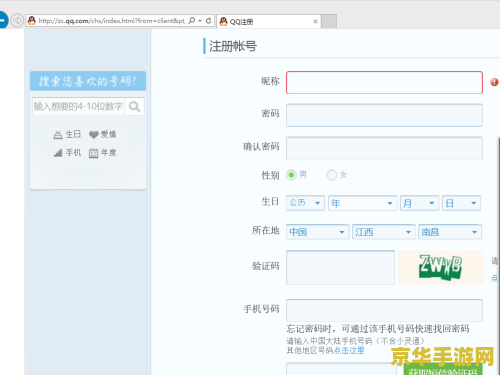Choose the 手机 number category
The width and height of the screenshot is (500, 375).
point(67,153)
